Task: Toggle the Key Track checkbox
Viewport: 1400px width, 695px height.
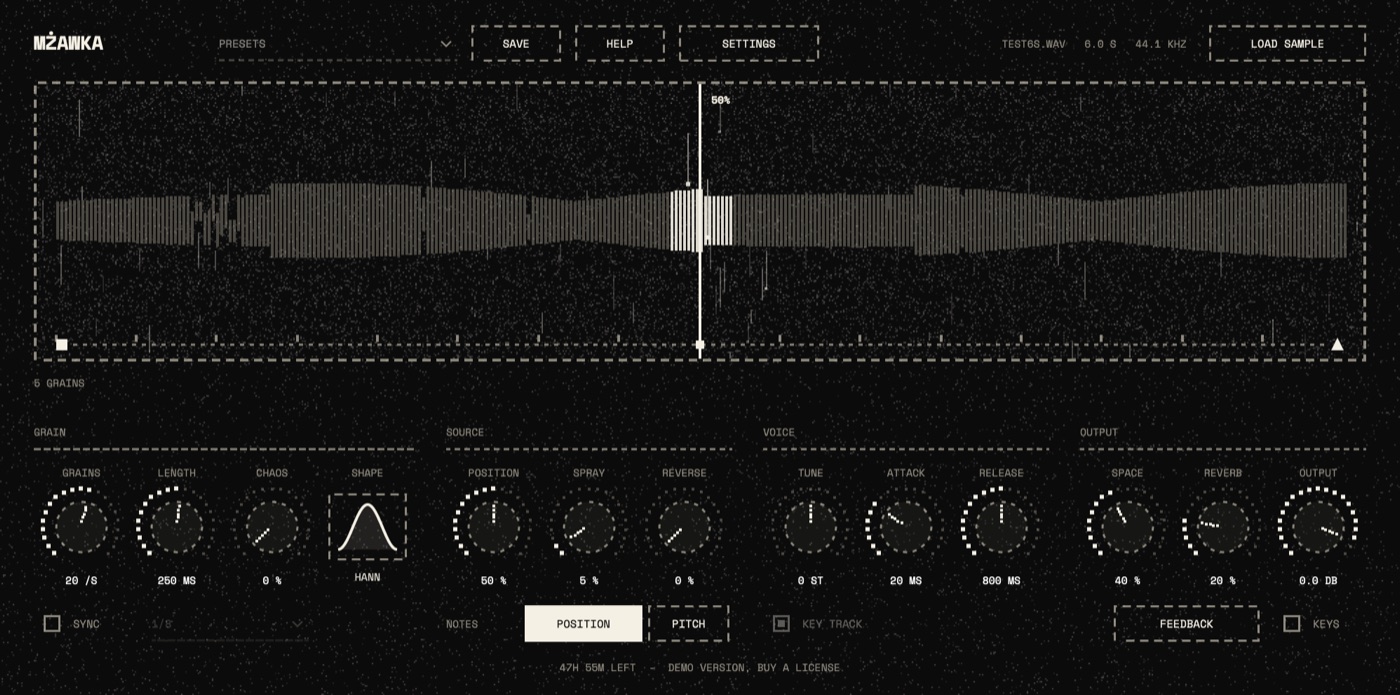Action: click(782, 624)
